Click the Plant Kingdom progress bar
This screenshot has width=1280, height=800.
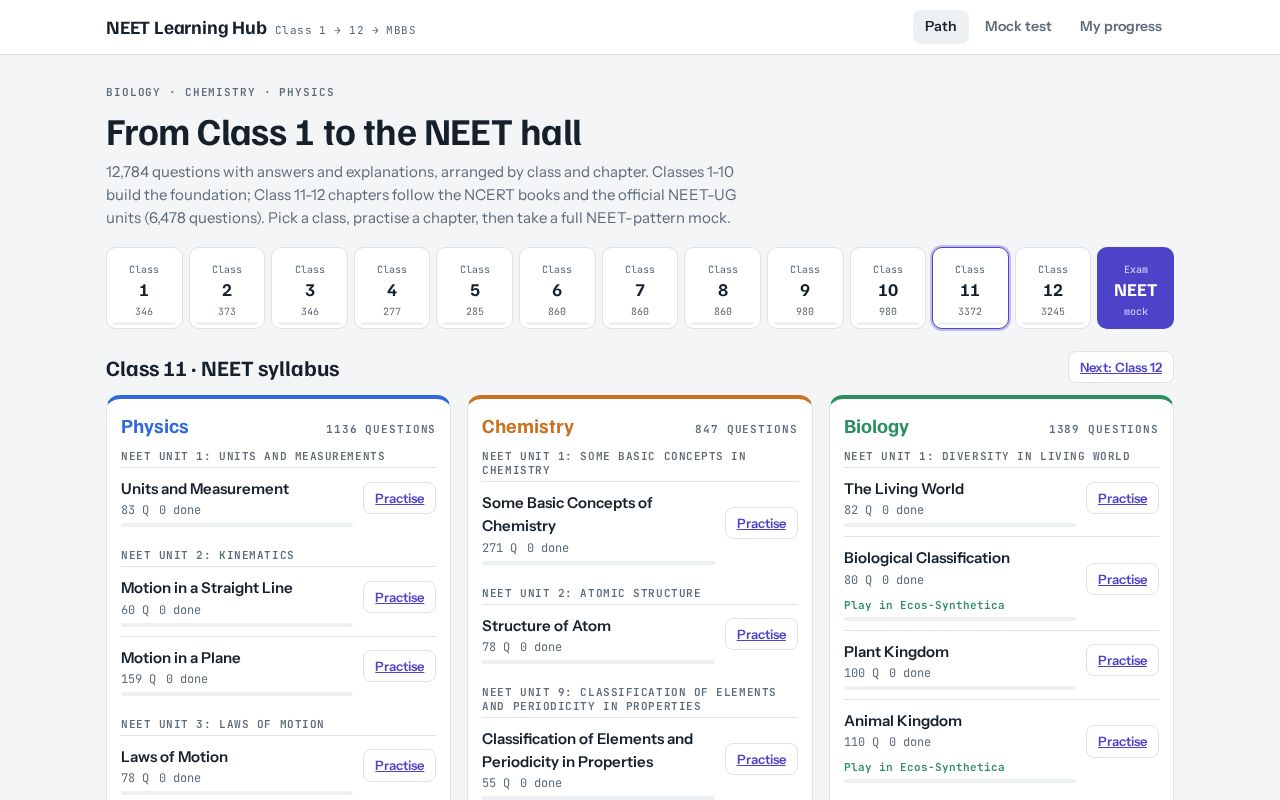[x=960, y=688]
